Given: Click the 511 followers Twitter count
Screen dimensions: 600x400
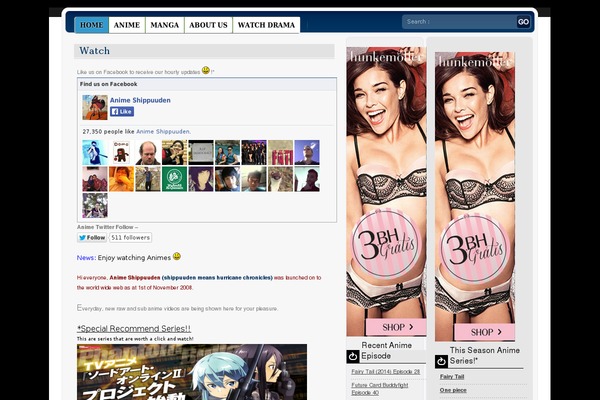Looking at the screenshot, I should [x=130, y=238].
